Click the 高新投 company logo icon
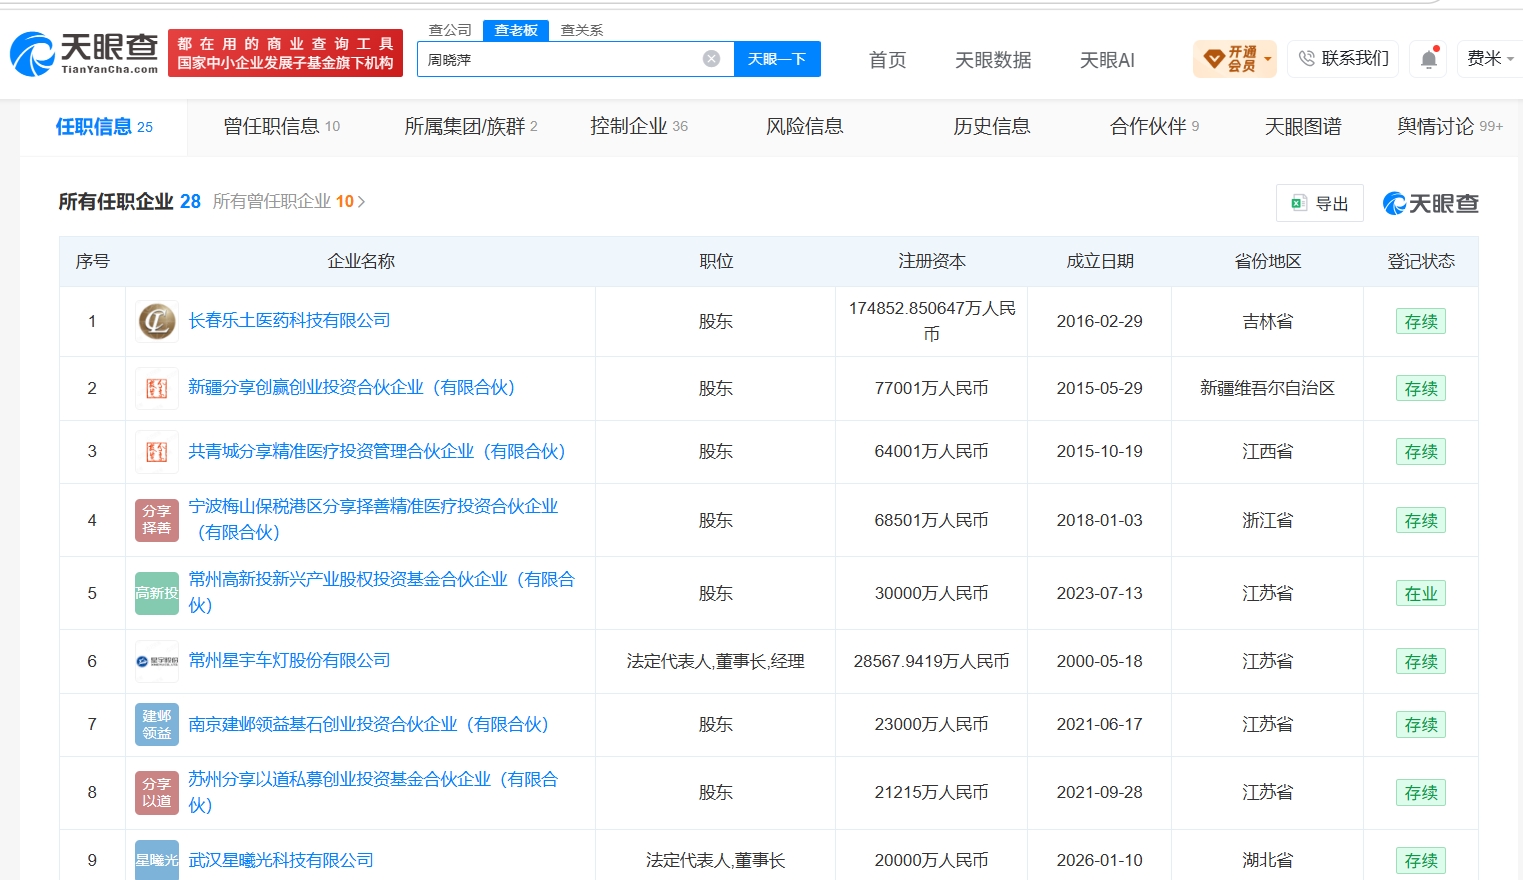The width and height of the screenshot is (1523, 880). [x=157, y=593]
